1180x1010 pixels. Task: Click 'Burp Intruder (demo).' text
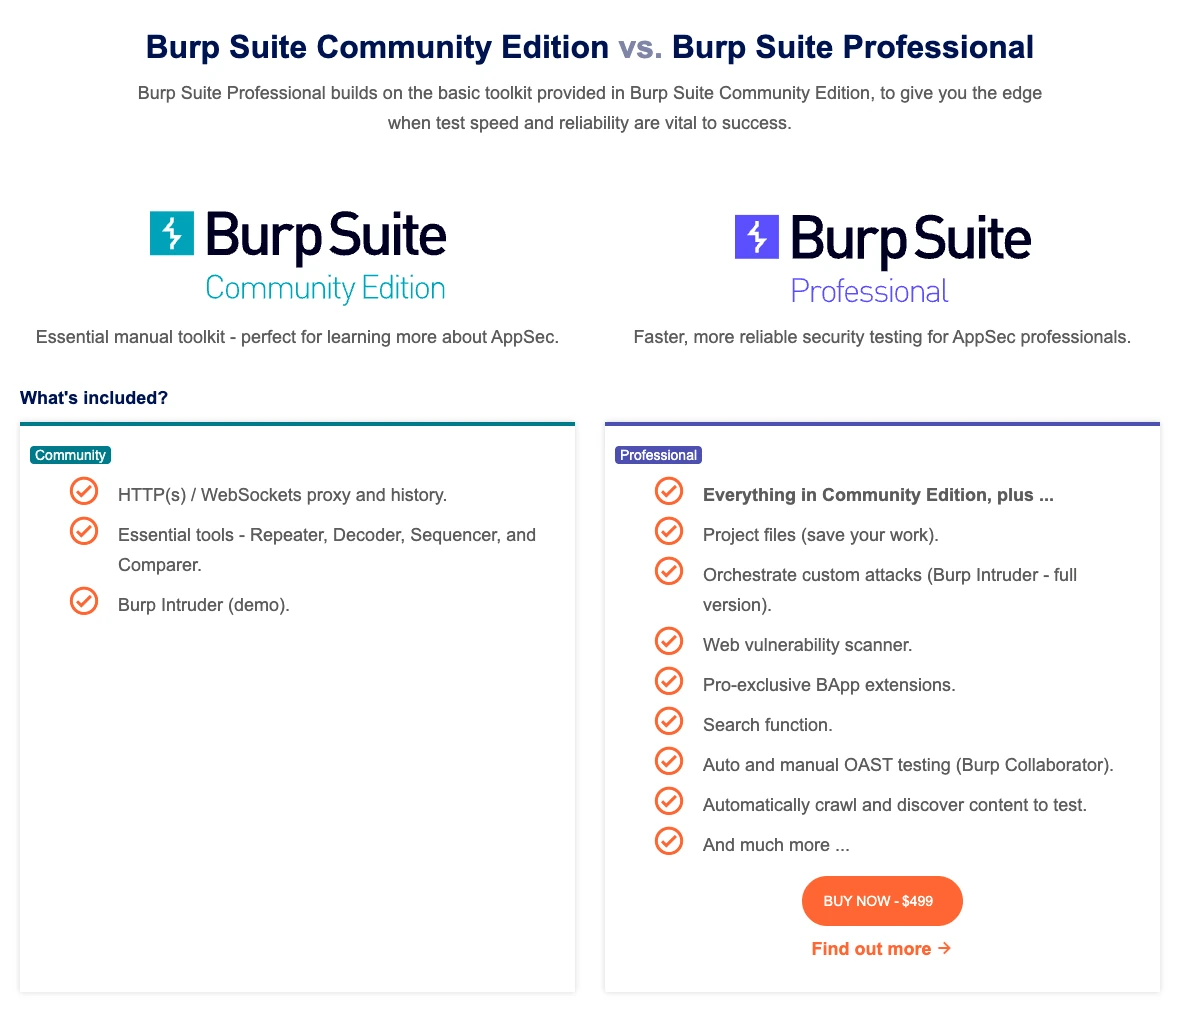tap(203, 605)
